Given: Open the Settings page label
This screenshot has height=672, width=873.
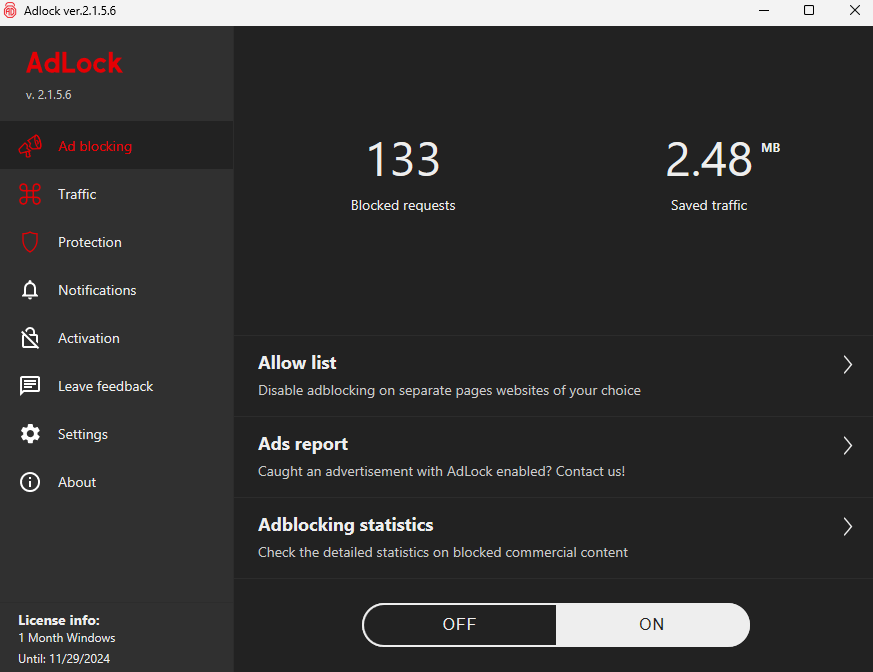Looking at the screenshot, I should (x=83, y=434).
